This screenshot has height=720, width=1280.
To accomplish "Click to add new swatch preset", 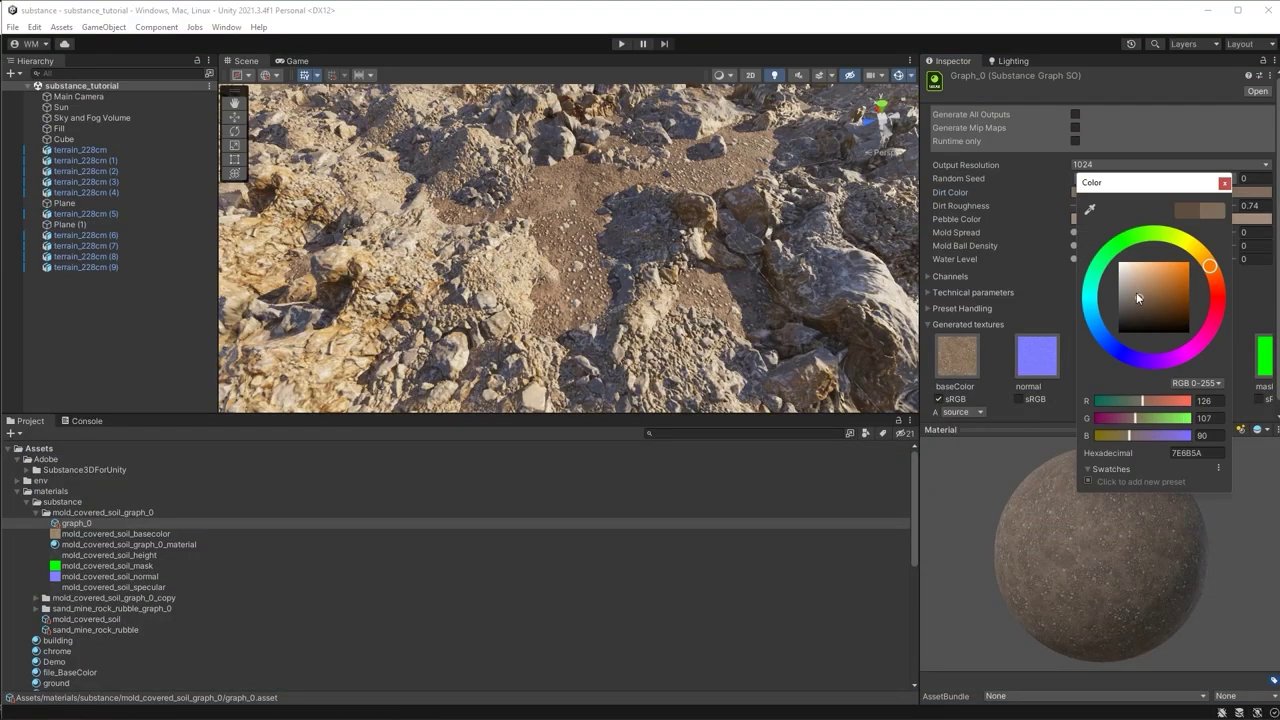I will [1141, 482].
